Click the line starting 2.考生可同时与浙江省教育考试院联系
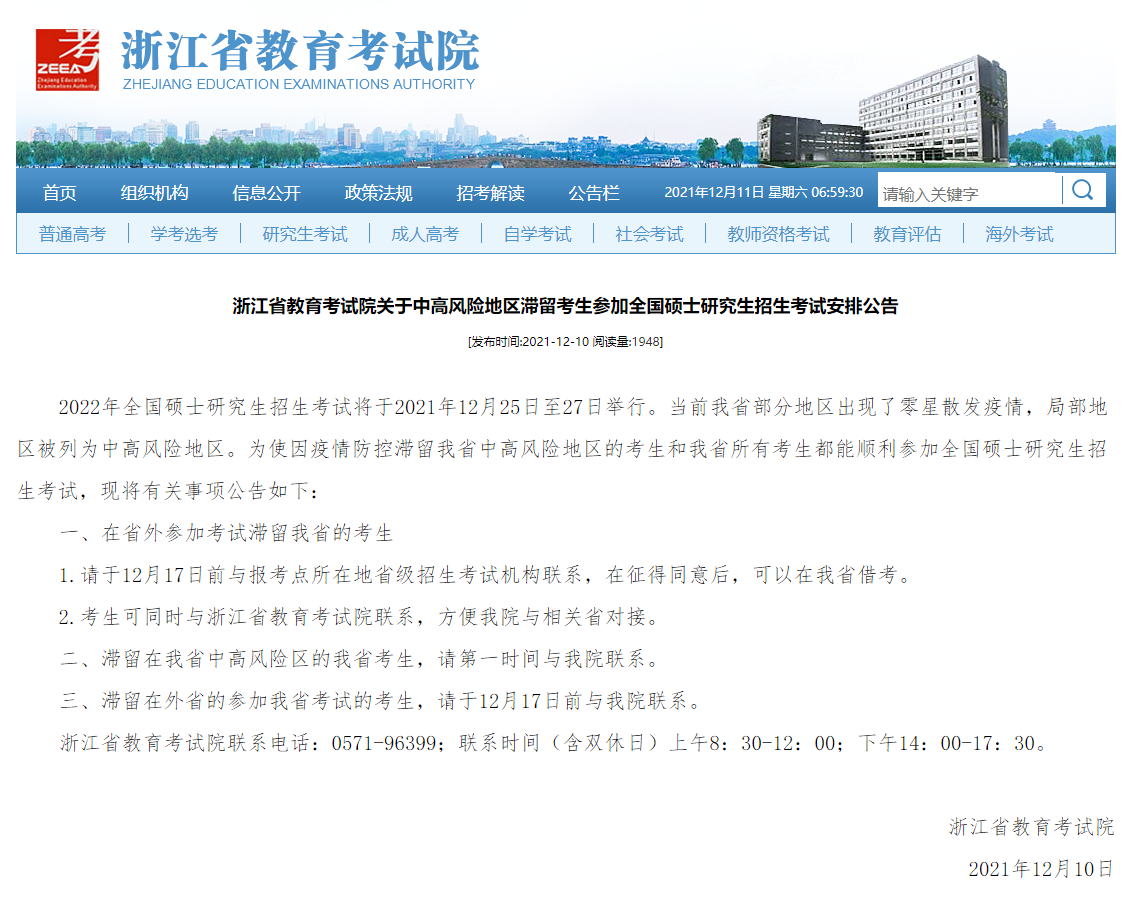 360,618
